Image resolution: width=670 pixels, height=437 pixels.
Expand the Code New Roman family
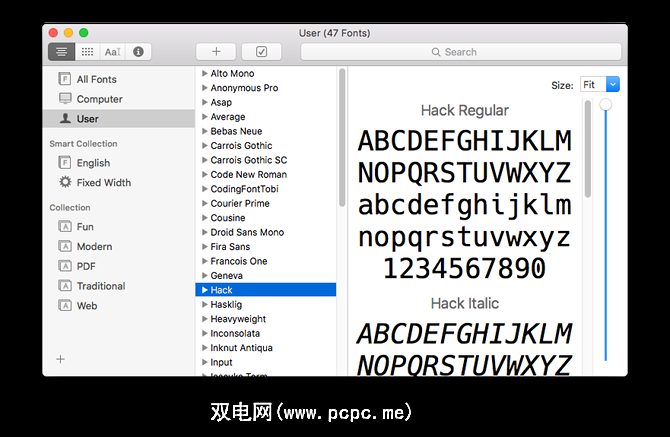[x=205, y=174]
